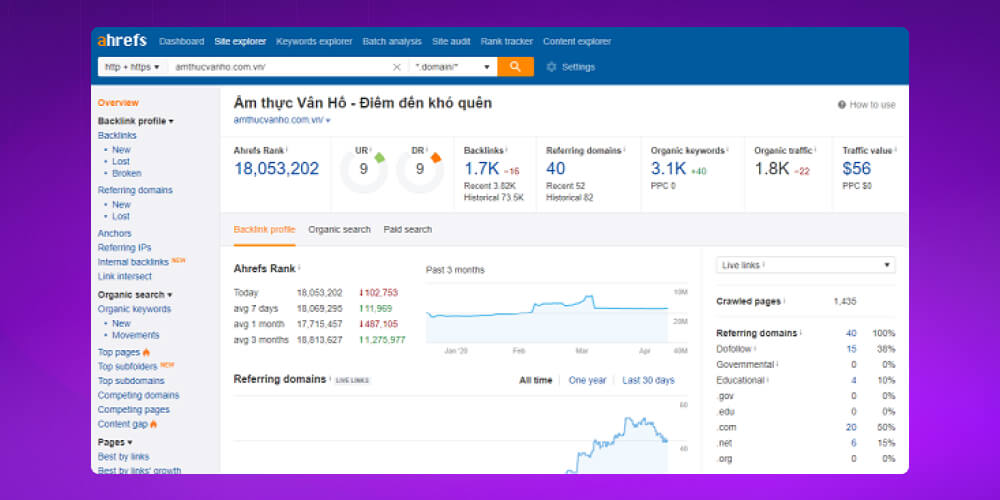Open the *.domain/* mode dropdown
Image resolution: width=1000 pixels, height=500 pixels.
click(453, 67)
